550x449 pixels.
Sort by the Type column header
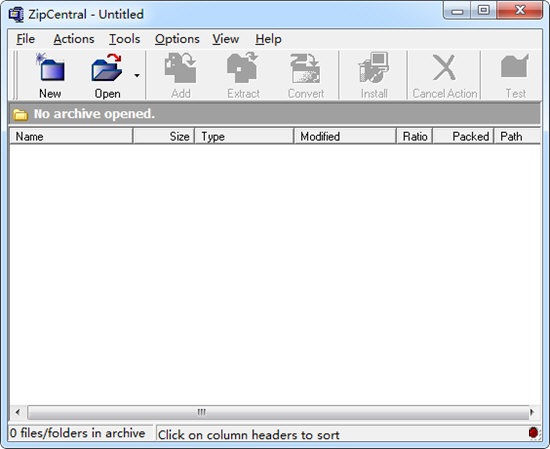[244, 136]
